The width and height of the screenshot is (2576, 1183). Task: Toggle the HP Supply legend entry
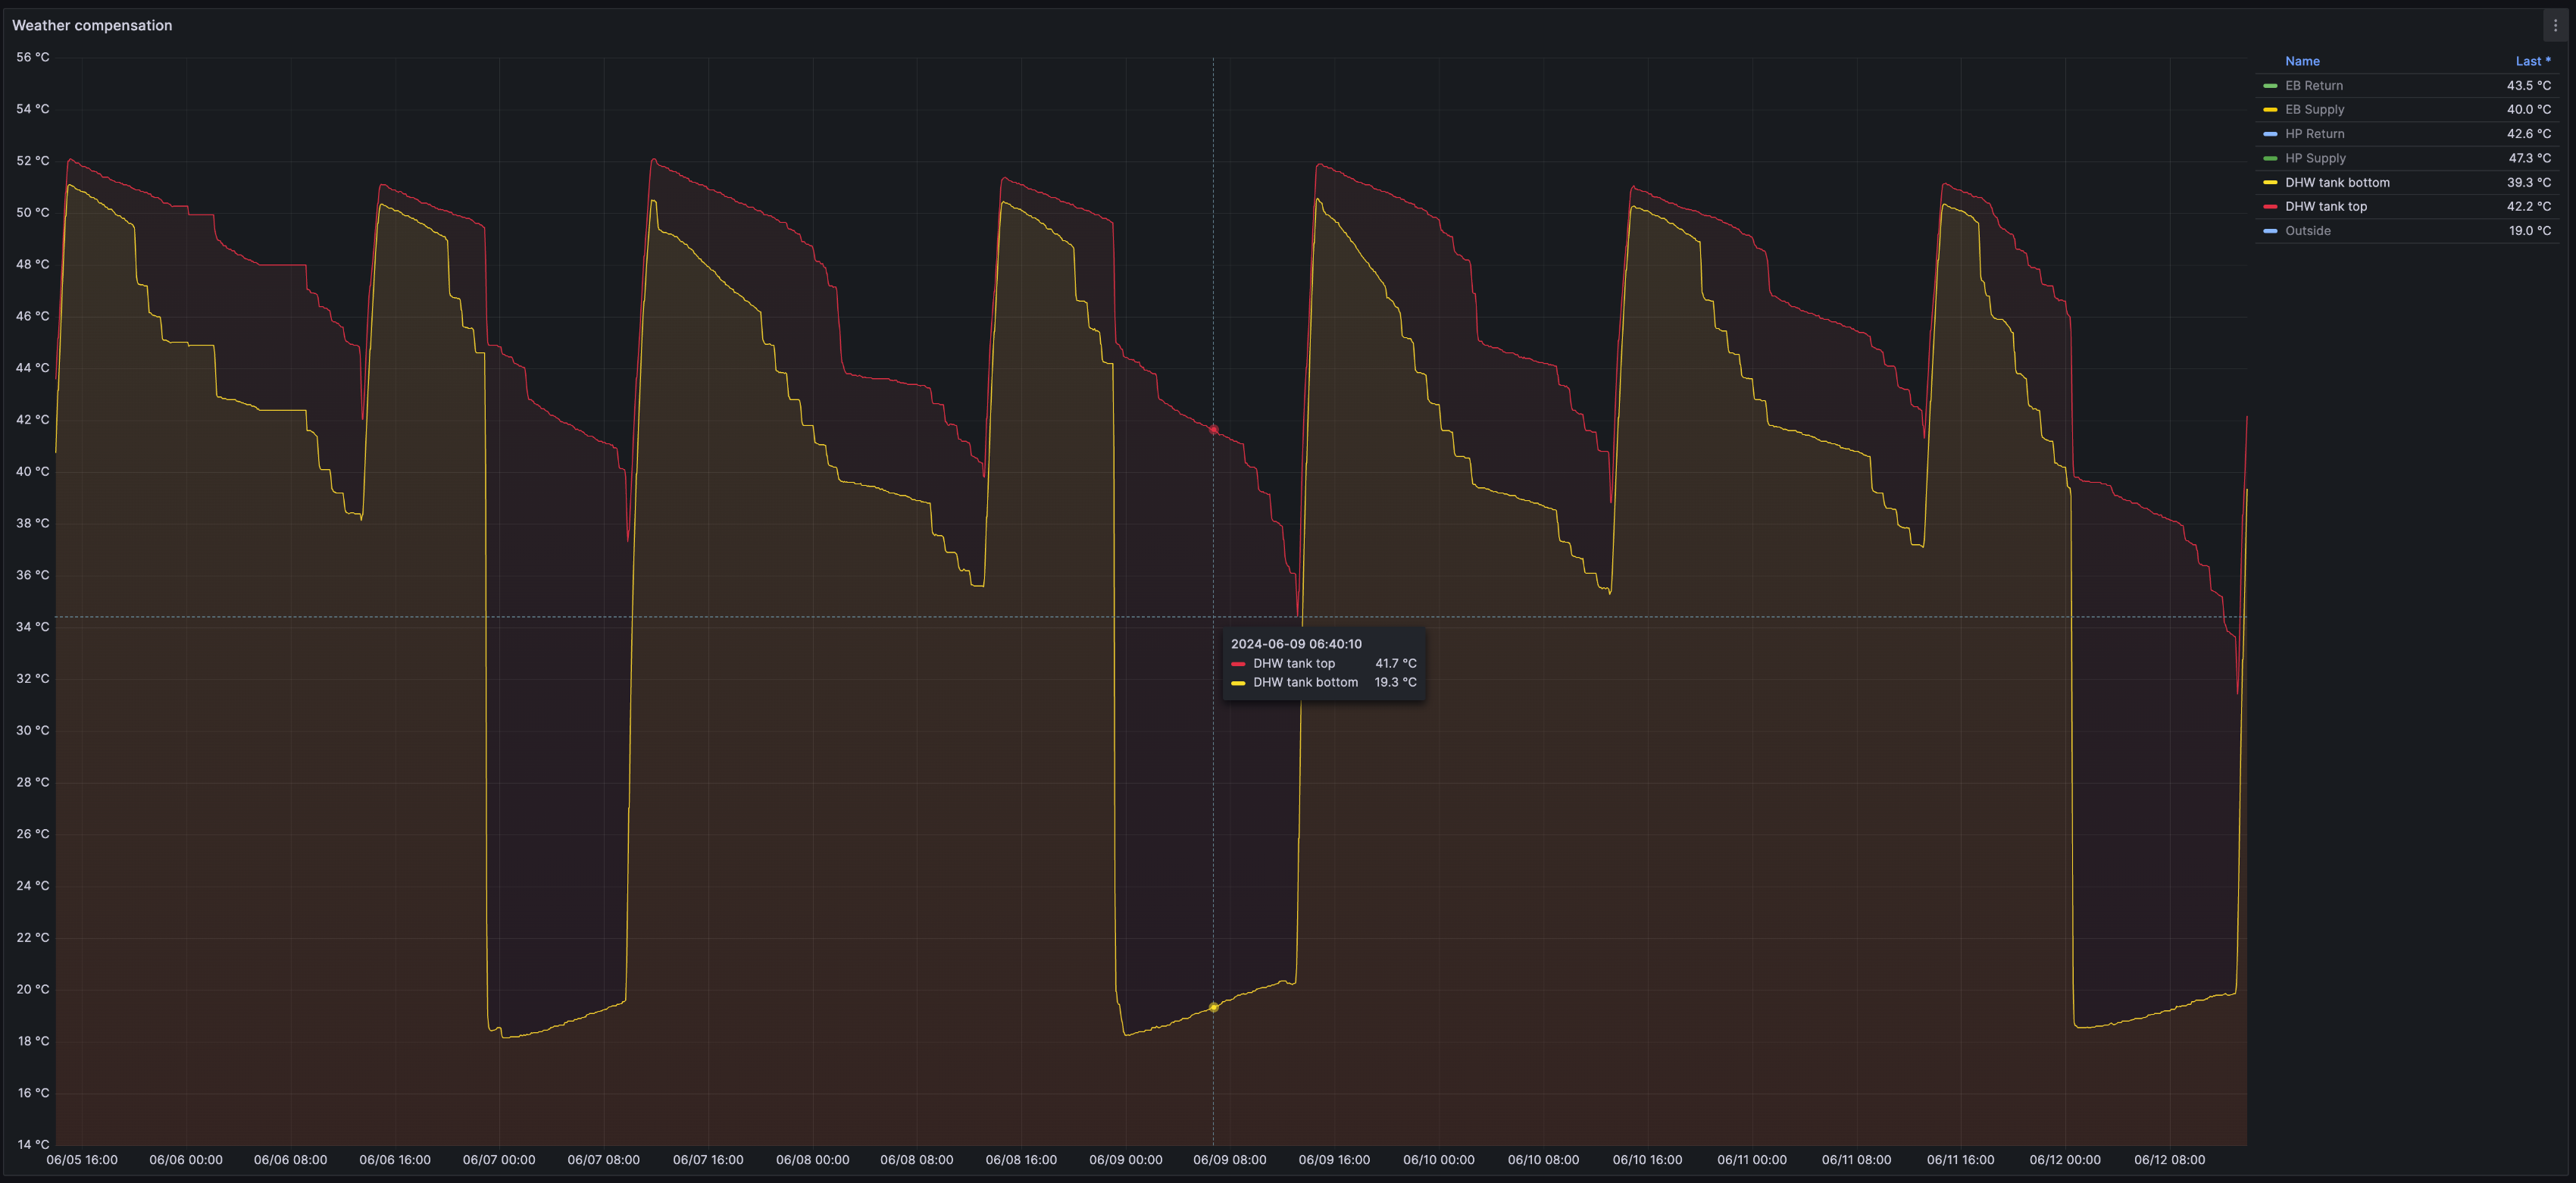[x=2315, y=158]
